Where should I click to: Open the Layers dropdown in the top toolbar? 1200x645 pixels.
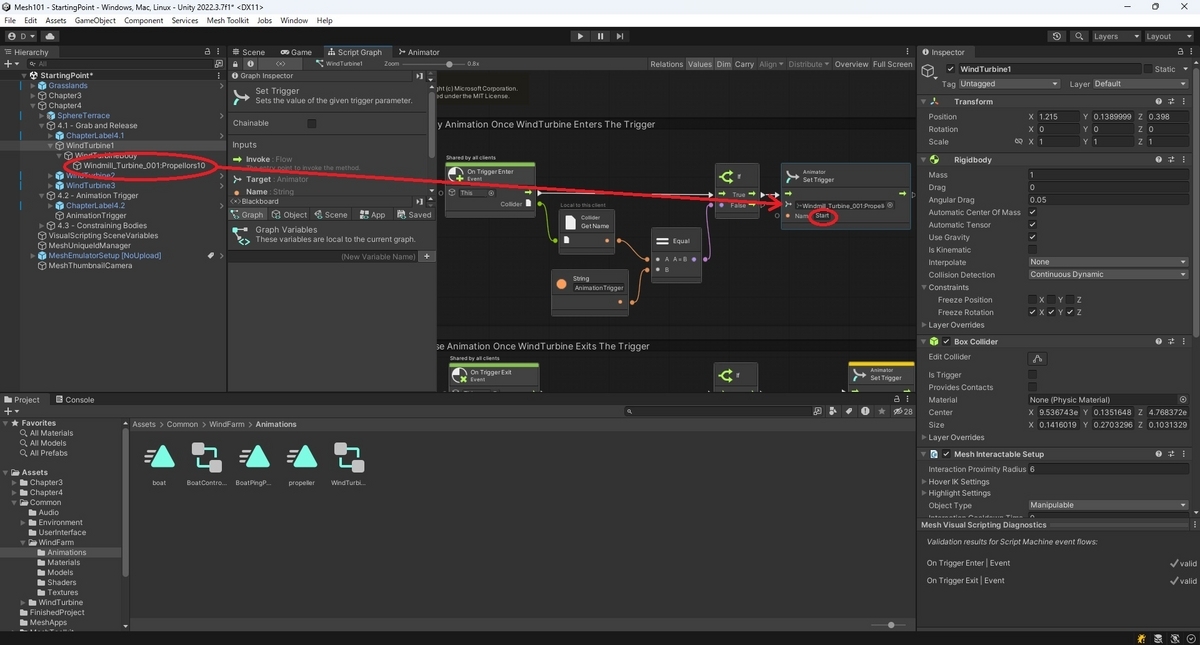point(1115,36)
